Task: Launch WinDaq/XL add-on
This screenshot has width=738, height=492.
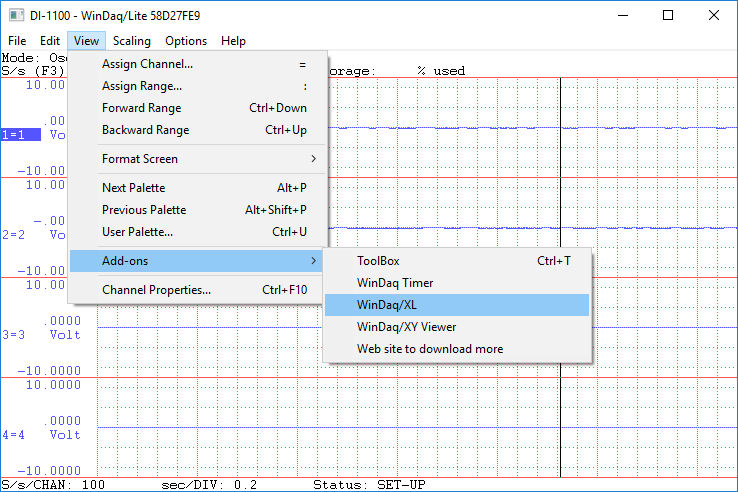Action: click(457, 305)
